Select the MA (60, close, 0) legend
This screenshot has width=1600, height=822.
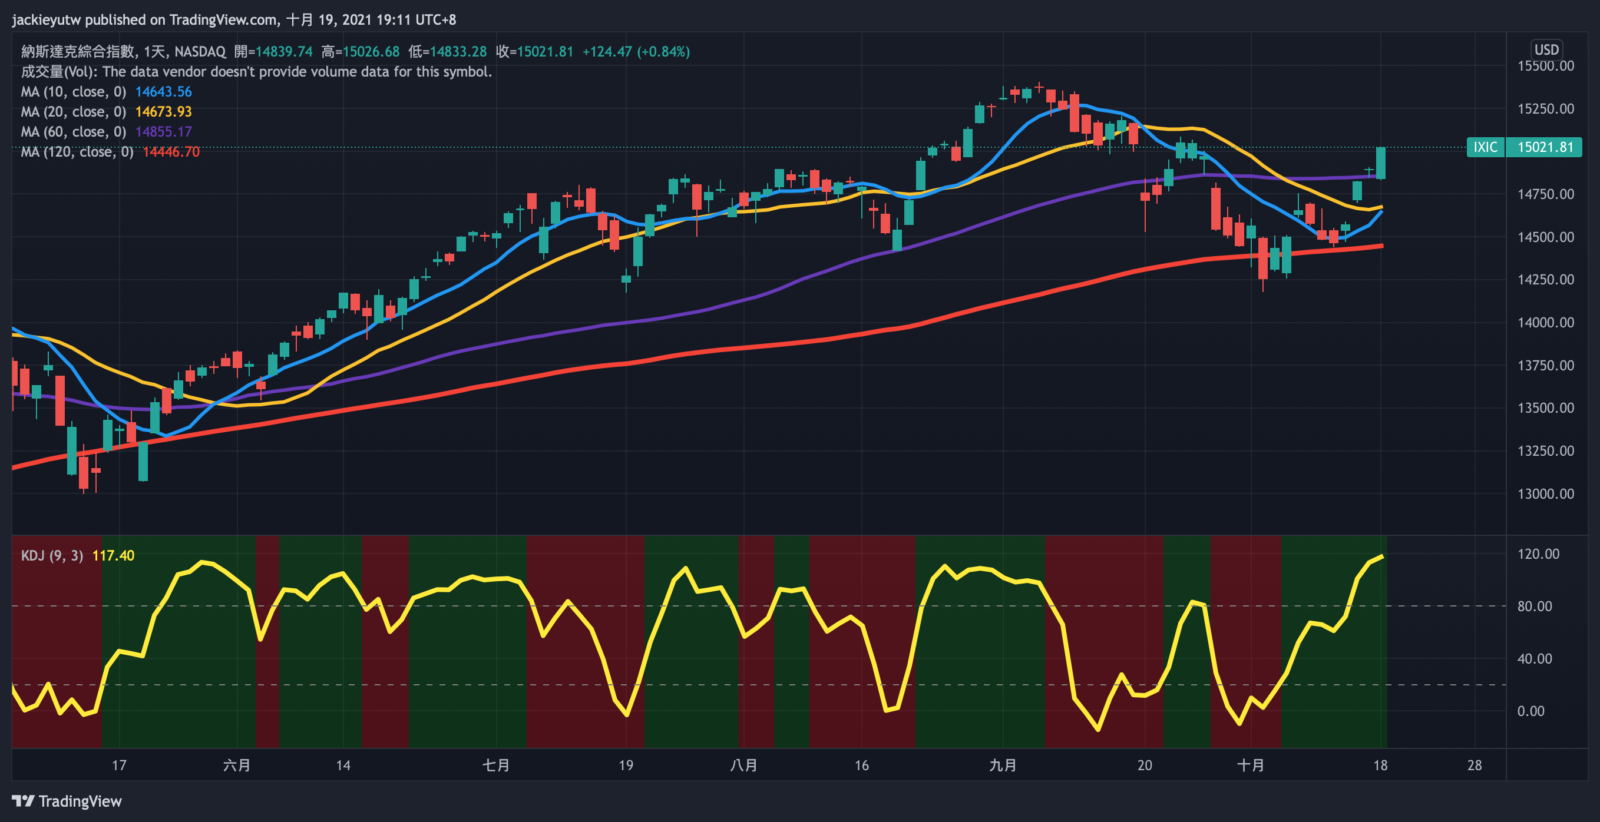[73, 132]
